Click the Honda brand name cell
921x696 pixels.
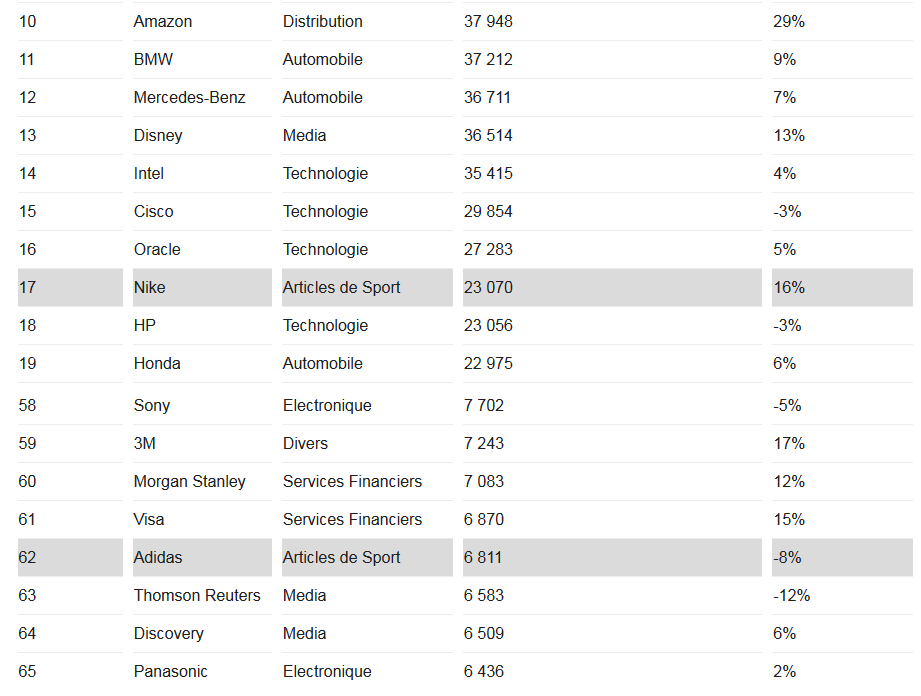[157, 363]
